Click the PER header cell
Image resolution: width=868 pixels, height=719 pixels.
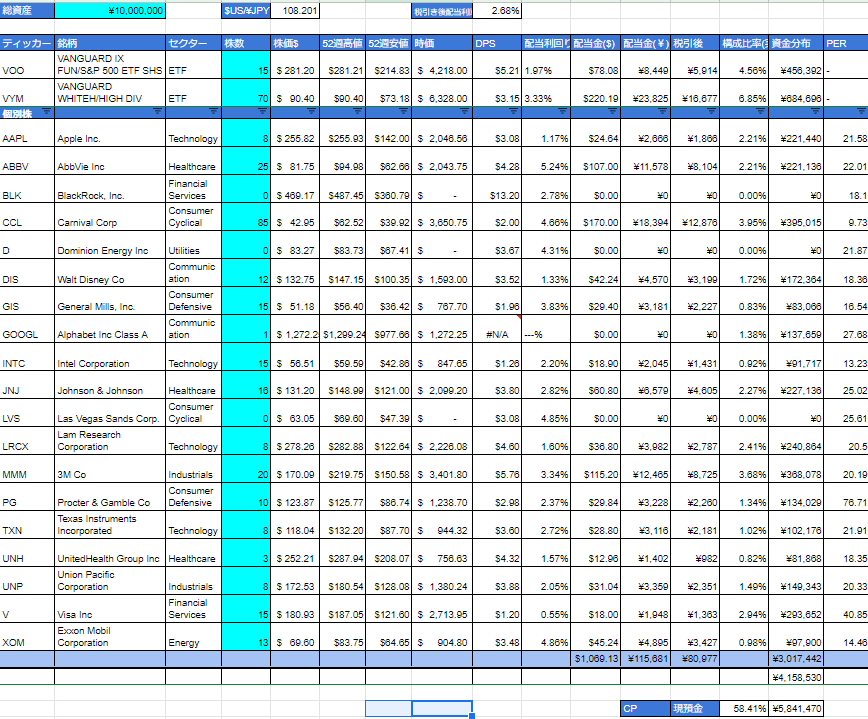coord(846,43)
